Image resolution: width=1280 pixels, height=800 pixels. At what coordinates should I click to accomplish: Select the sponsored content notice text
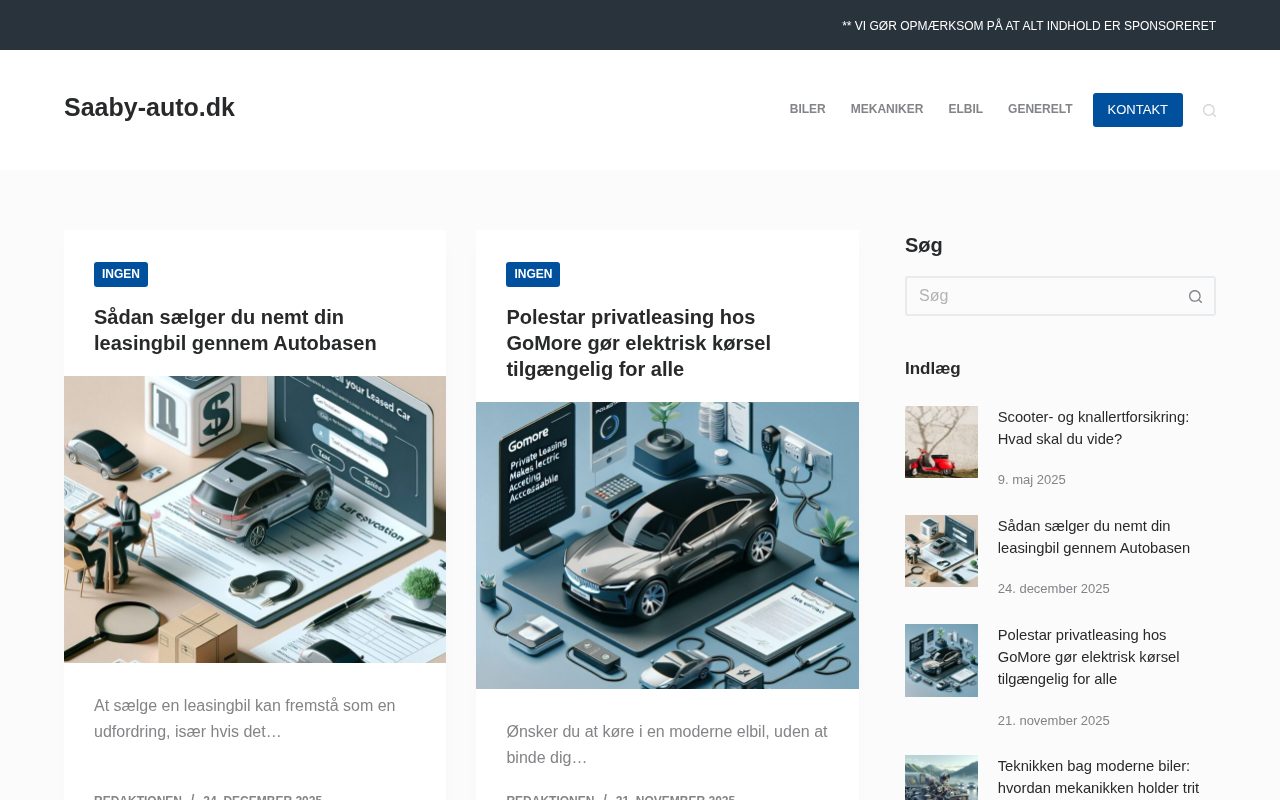(x=1029, y=26)
